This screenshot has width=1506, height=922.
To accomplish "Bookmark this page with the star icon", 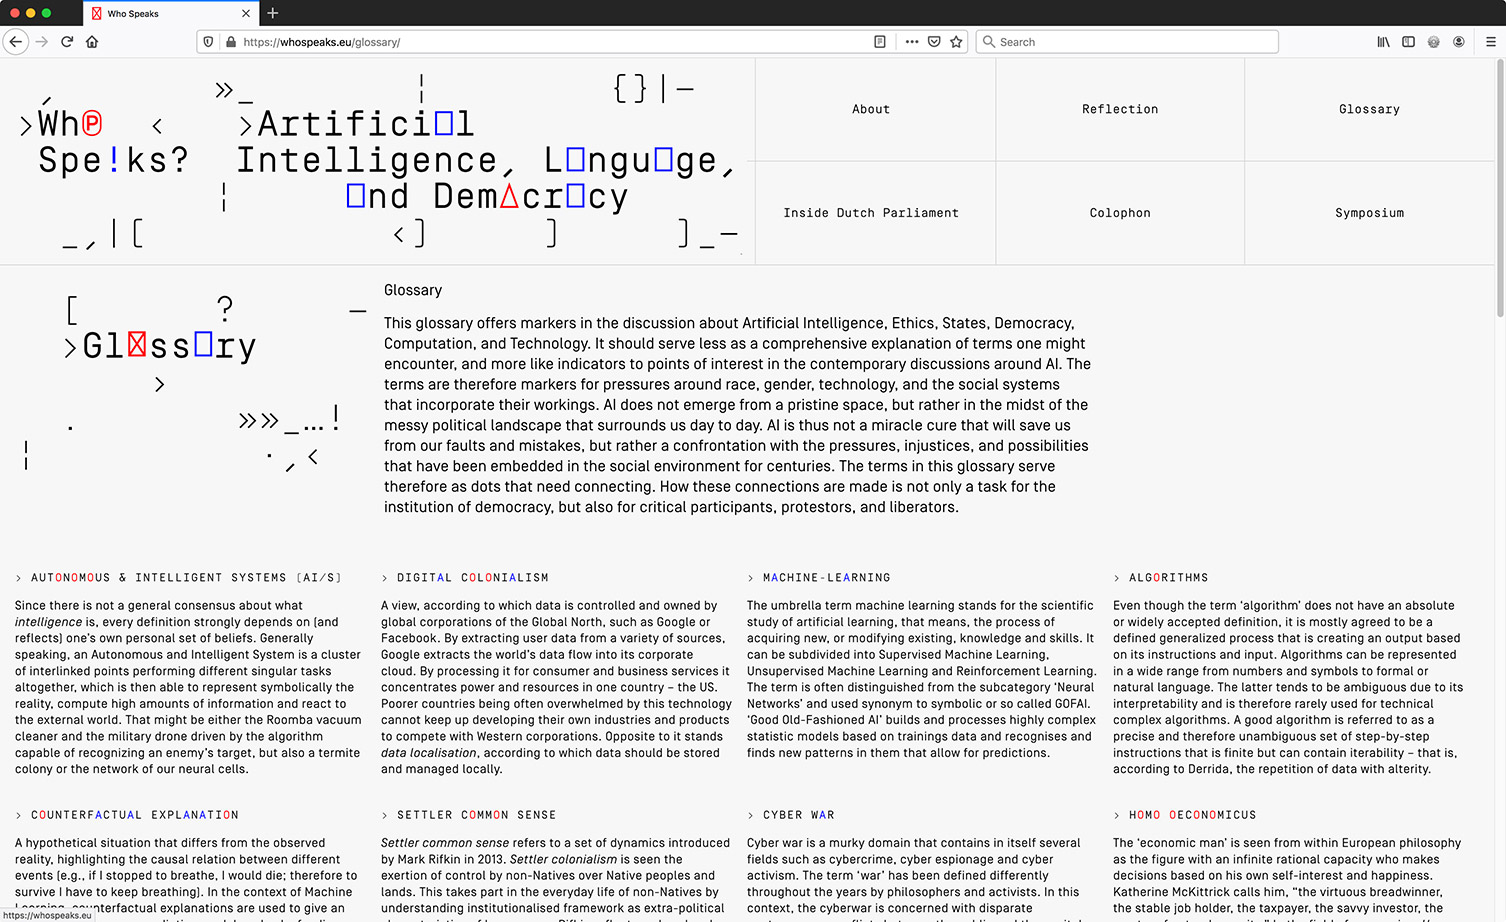I will point(956,42).
